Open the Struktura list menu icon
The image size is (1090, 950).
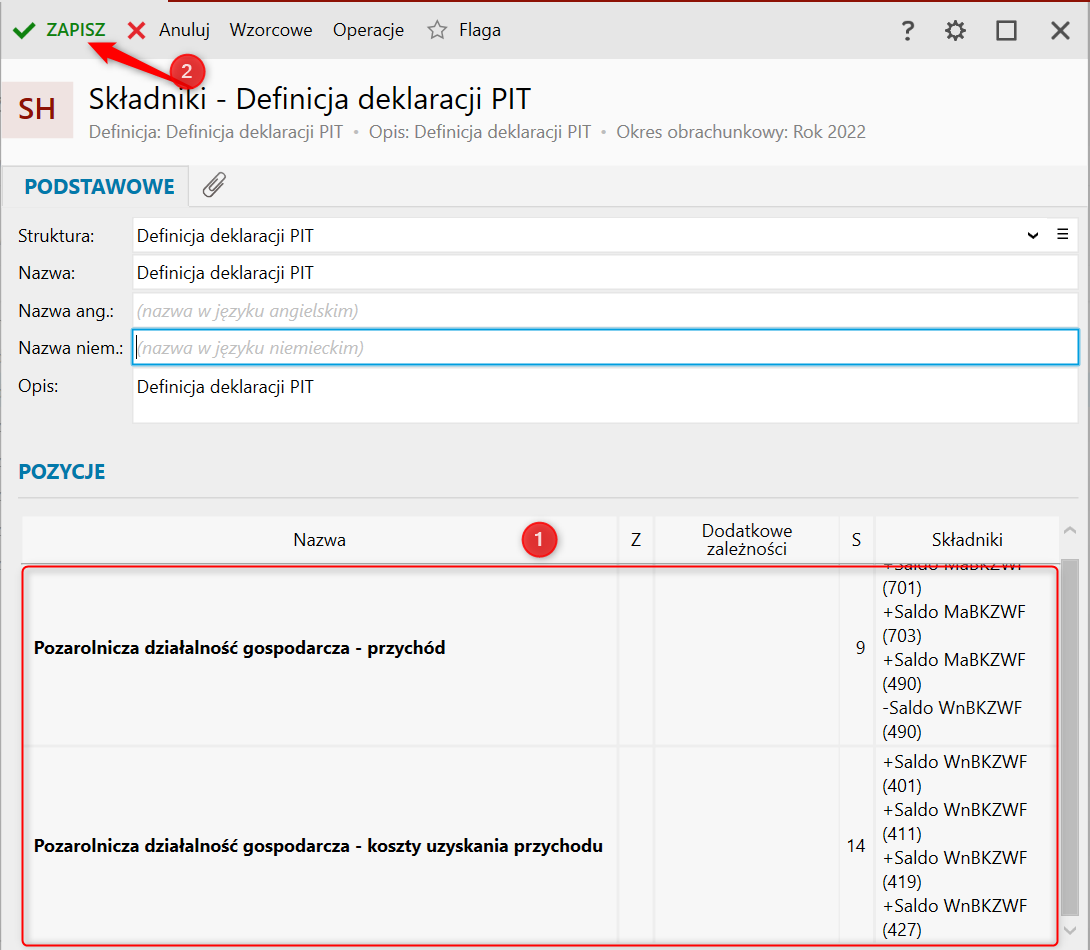1062,234
